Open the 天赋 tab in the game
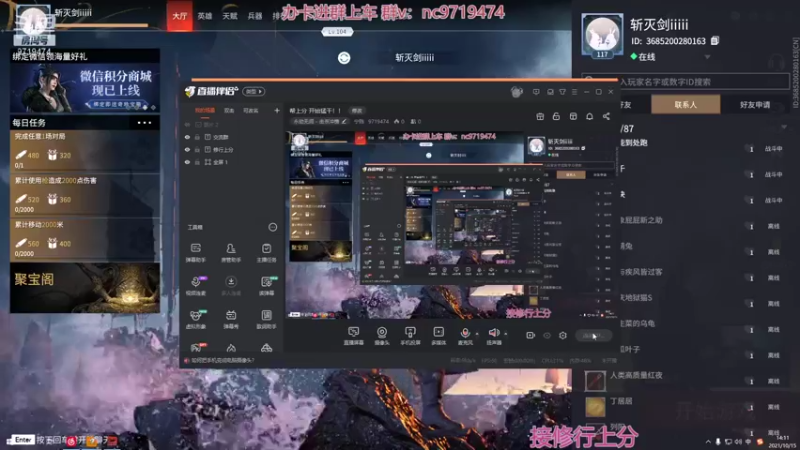 pyautogui.click(x=230, y=16)
